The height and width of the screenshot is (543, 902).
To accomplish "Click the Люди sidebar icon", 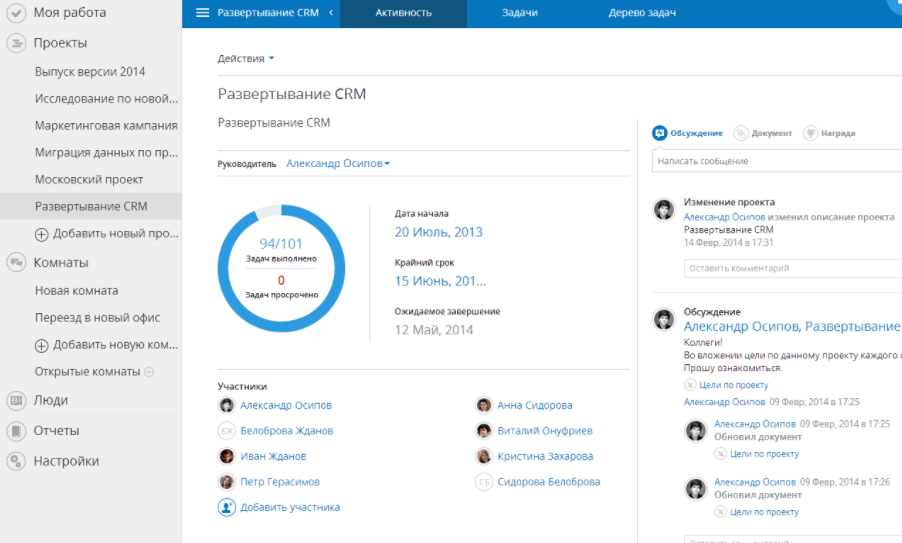I will [x=16, y=400].
